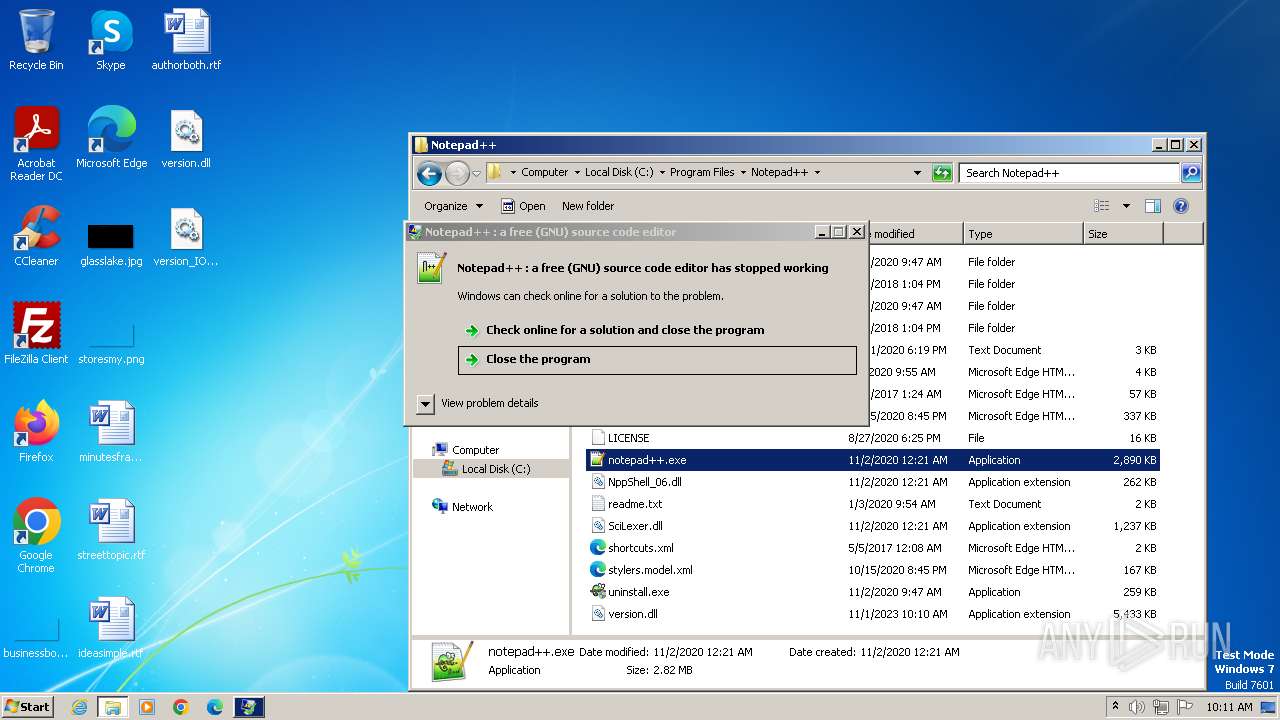Open the Firefox desktop shortcut
The height and width of the screenshot is (720, 1280).
click(36, 432)
